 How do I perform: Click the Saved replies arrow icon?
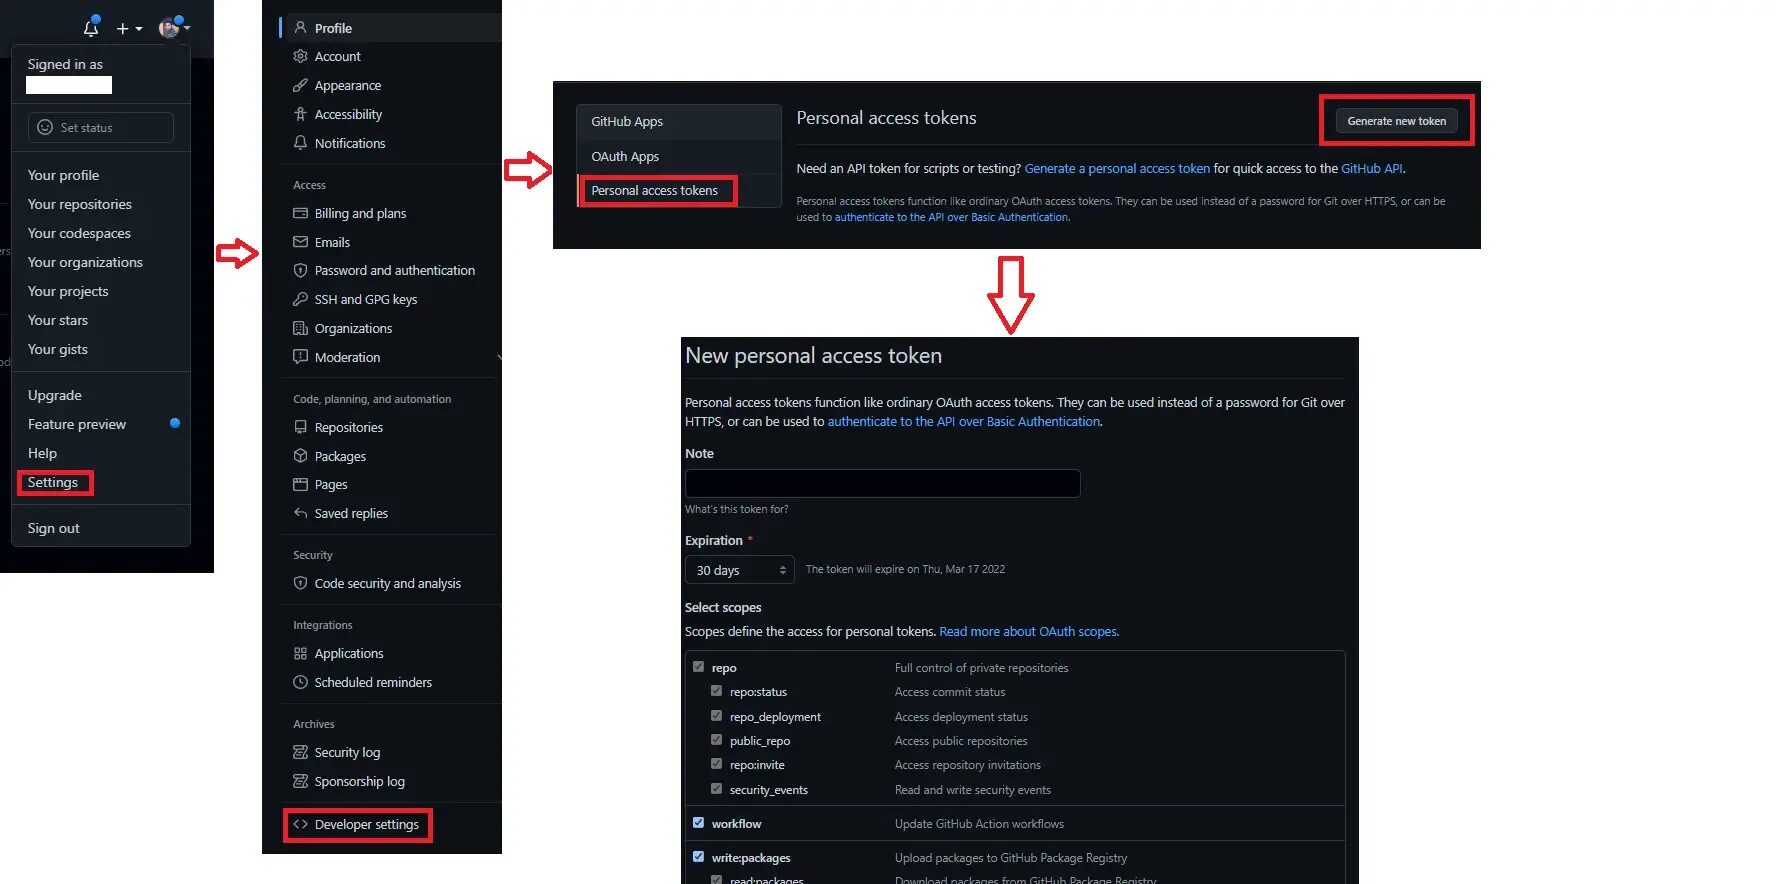pyautogui.click(x=300, y=513)
